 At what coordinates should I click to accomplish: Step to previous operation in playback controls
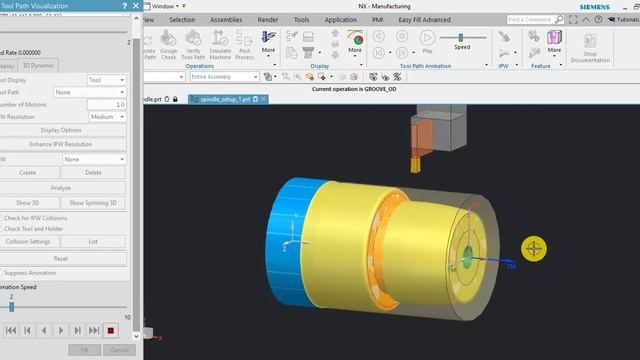[x=27, y=330]
